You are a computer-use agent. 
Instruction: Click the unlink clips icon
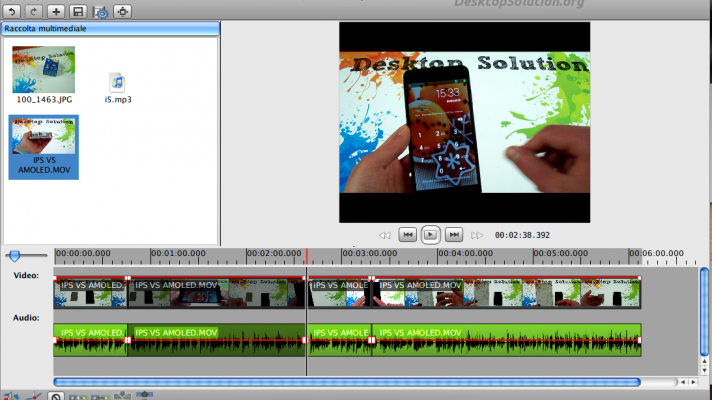coord(78,397)
